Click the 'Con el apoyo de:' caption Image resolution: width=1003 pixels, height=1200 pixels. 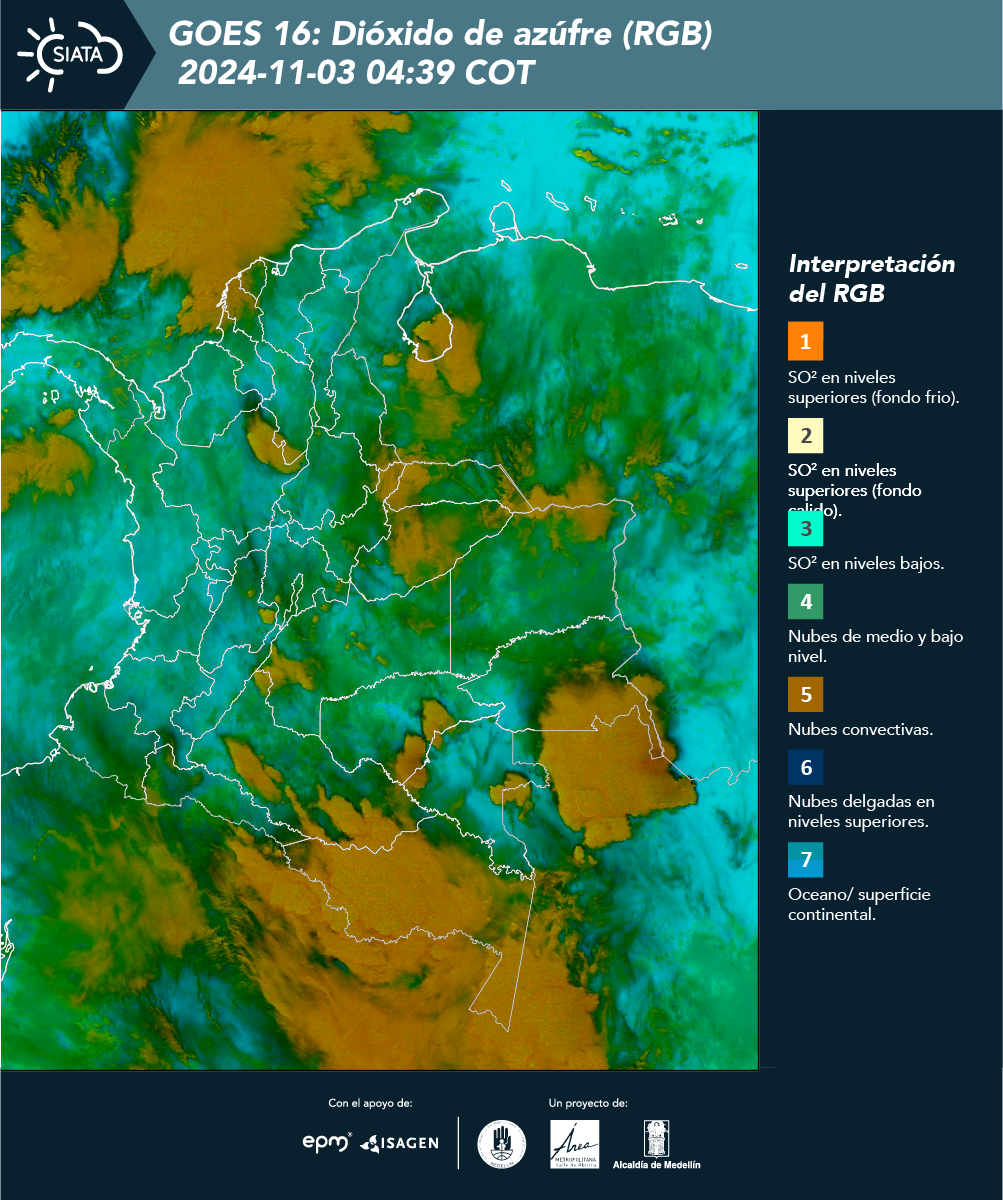[x=370, y=1103]
